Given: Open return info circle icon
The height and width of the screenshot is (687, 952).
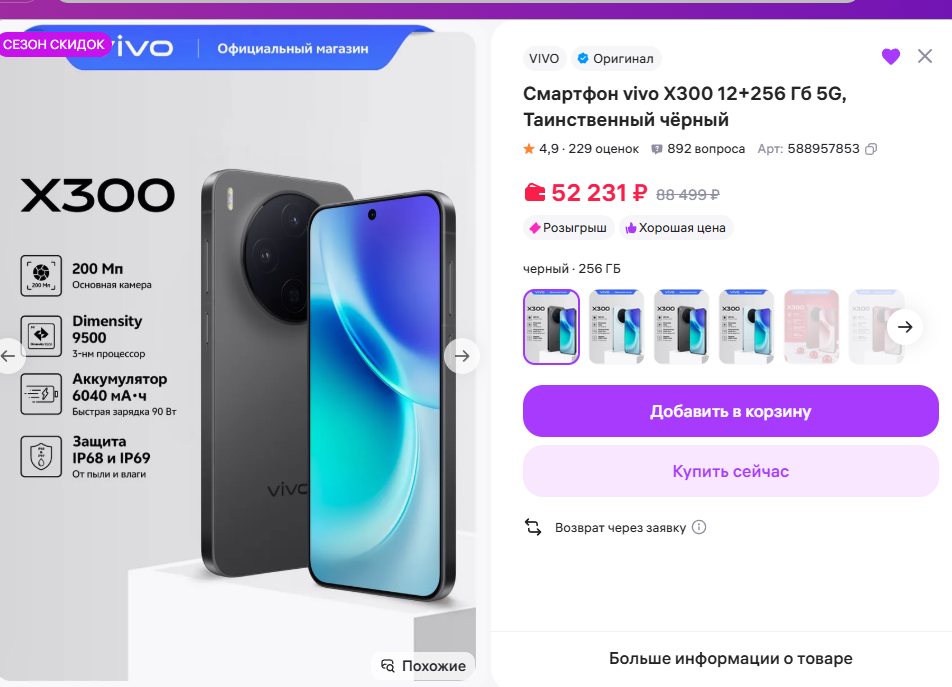Looking at the screenshot, I should (x=699, y=527).
